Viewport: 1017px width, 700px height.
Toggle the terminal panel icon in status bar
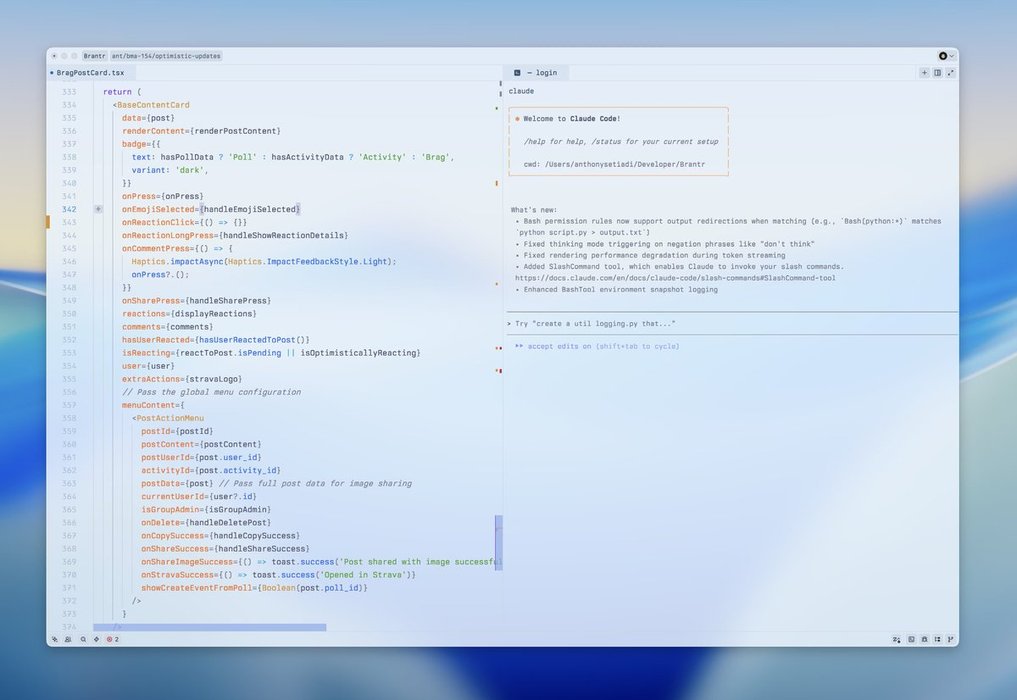(x=911, y=639)
